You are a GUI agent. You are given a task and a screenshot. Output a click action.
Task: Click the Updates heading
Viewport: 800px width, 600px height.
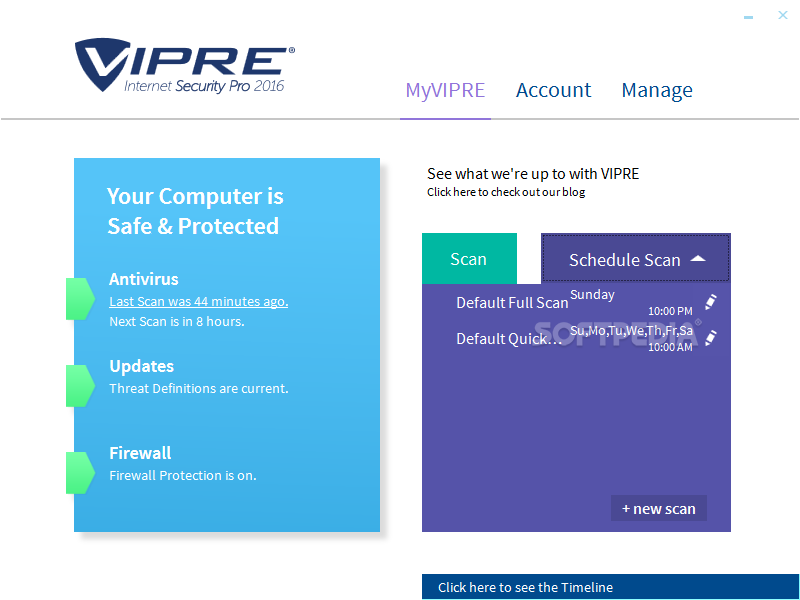coord(141,366)
